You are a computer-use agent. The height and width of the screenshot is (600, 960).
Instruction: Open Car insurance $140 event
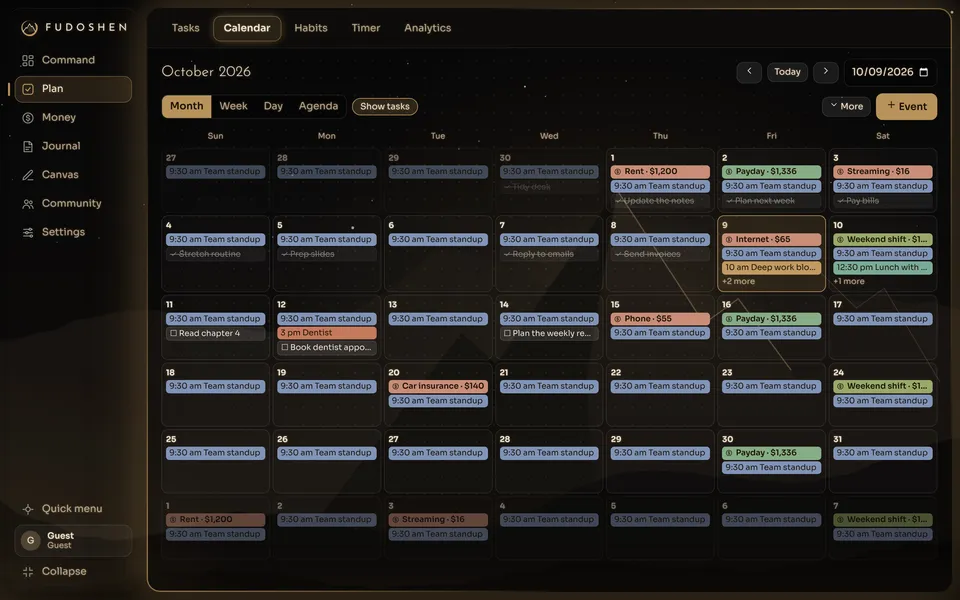coord(438,386)
